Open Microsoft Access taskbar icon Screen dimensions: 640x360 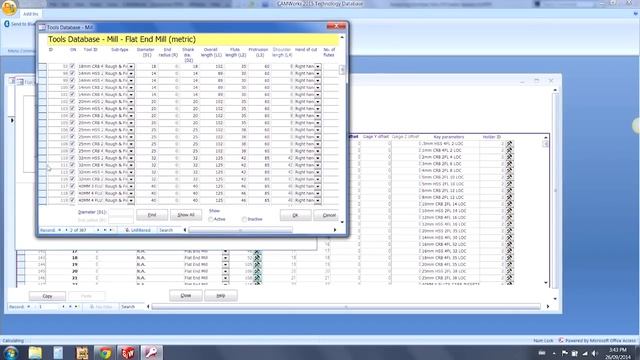coord(151,353)
